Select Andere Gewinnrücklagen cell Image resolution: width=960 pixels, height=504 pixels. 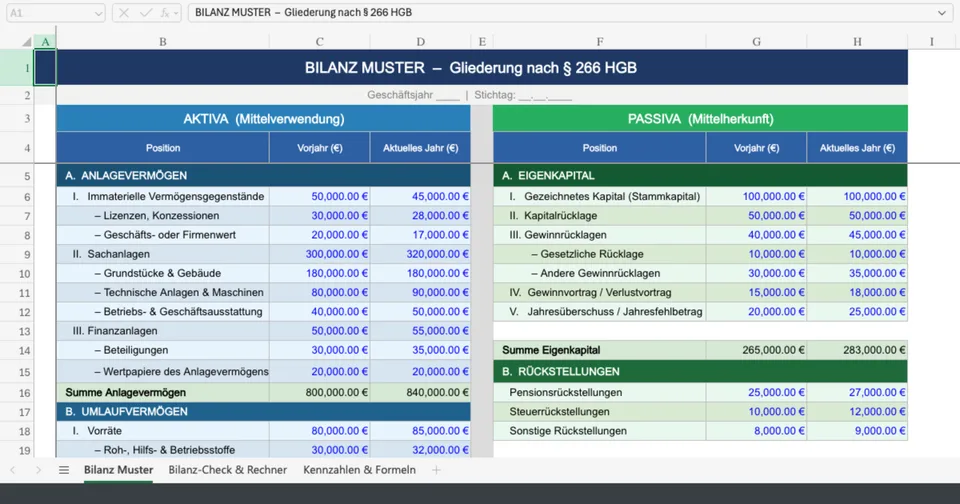pyautogui.click(x=599, y=273)
